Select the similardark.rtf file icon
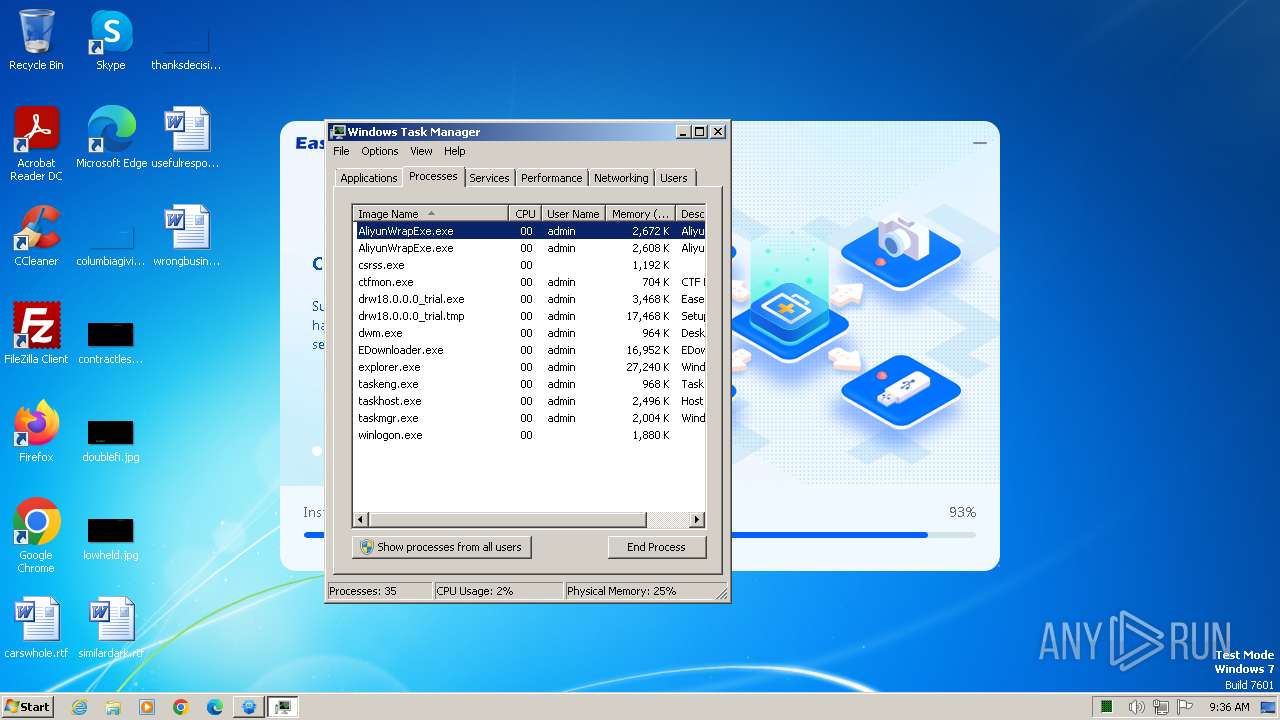This screenshot has height=720, width=1280. coord(111,628)
